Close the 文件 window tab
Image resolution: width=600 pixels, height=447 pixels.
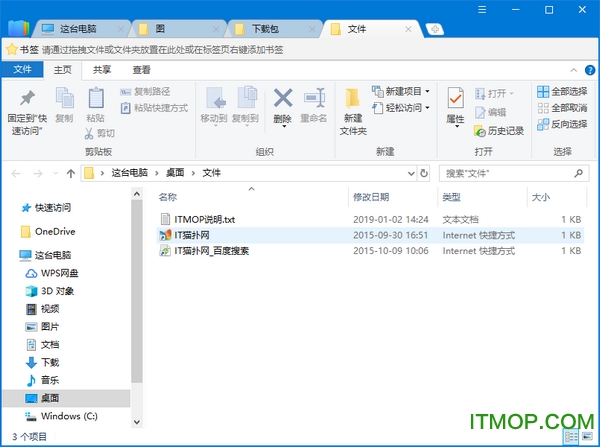[408, 29]
